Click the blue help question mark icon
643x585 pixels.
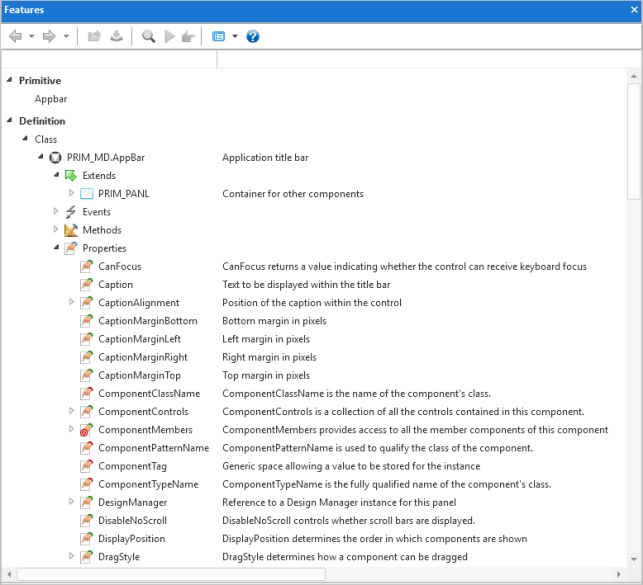pyautogui.click(x=253, y=36)
